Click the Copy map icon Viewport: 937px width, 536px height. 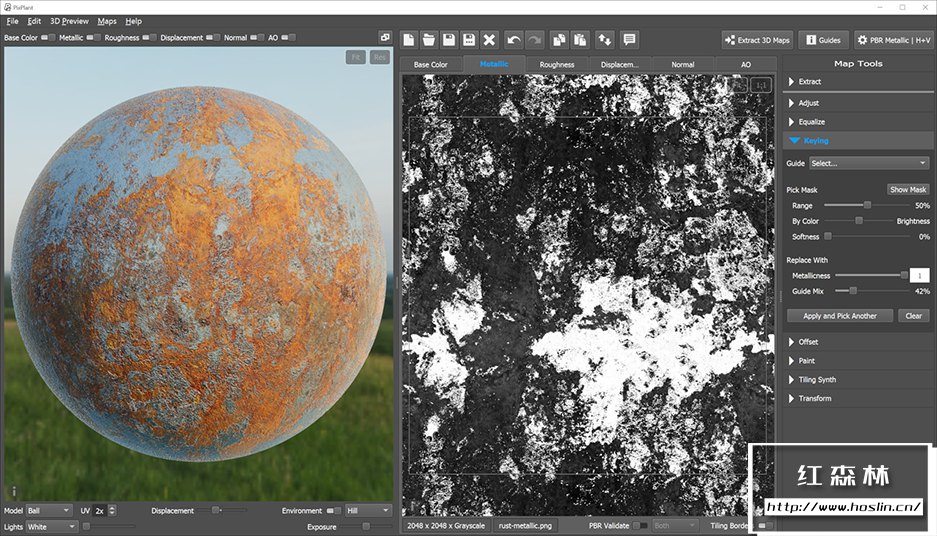pyautogui.click(x=559, y=40)
